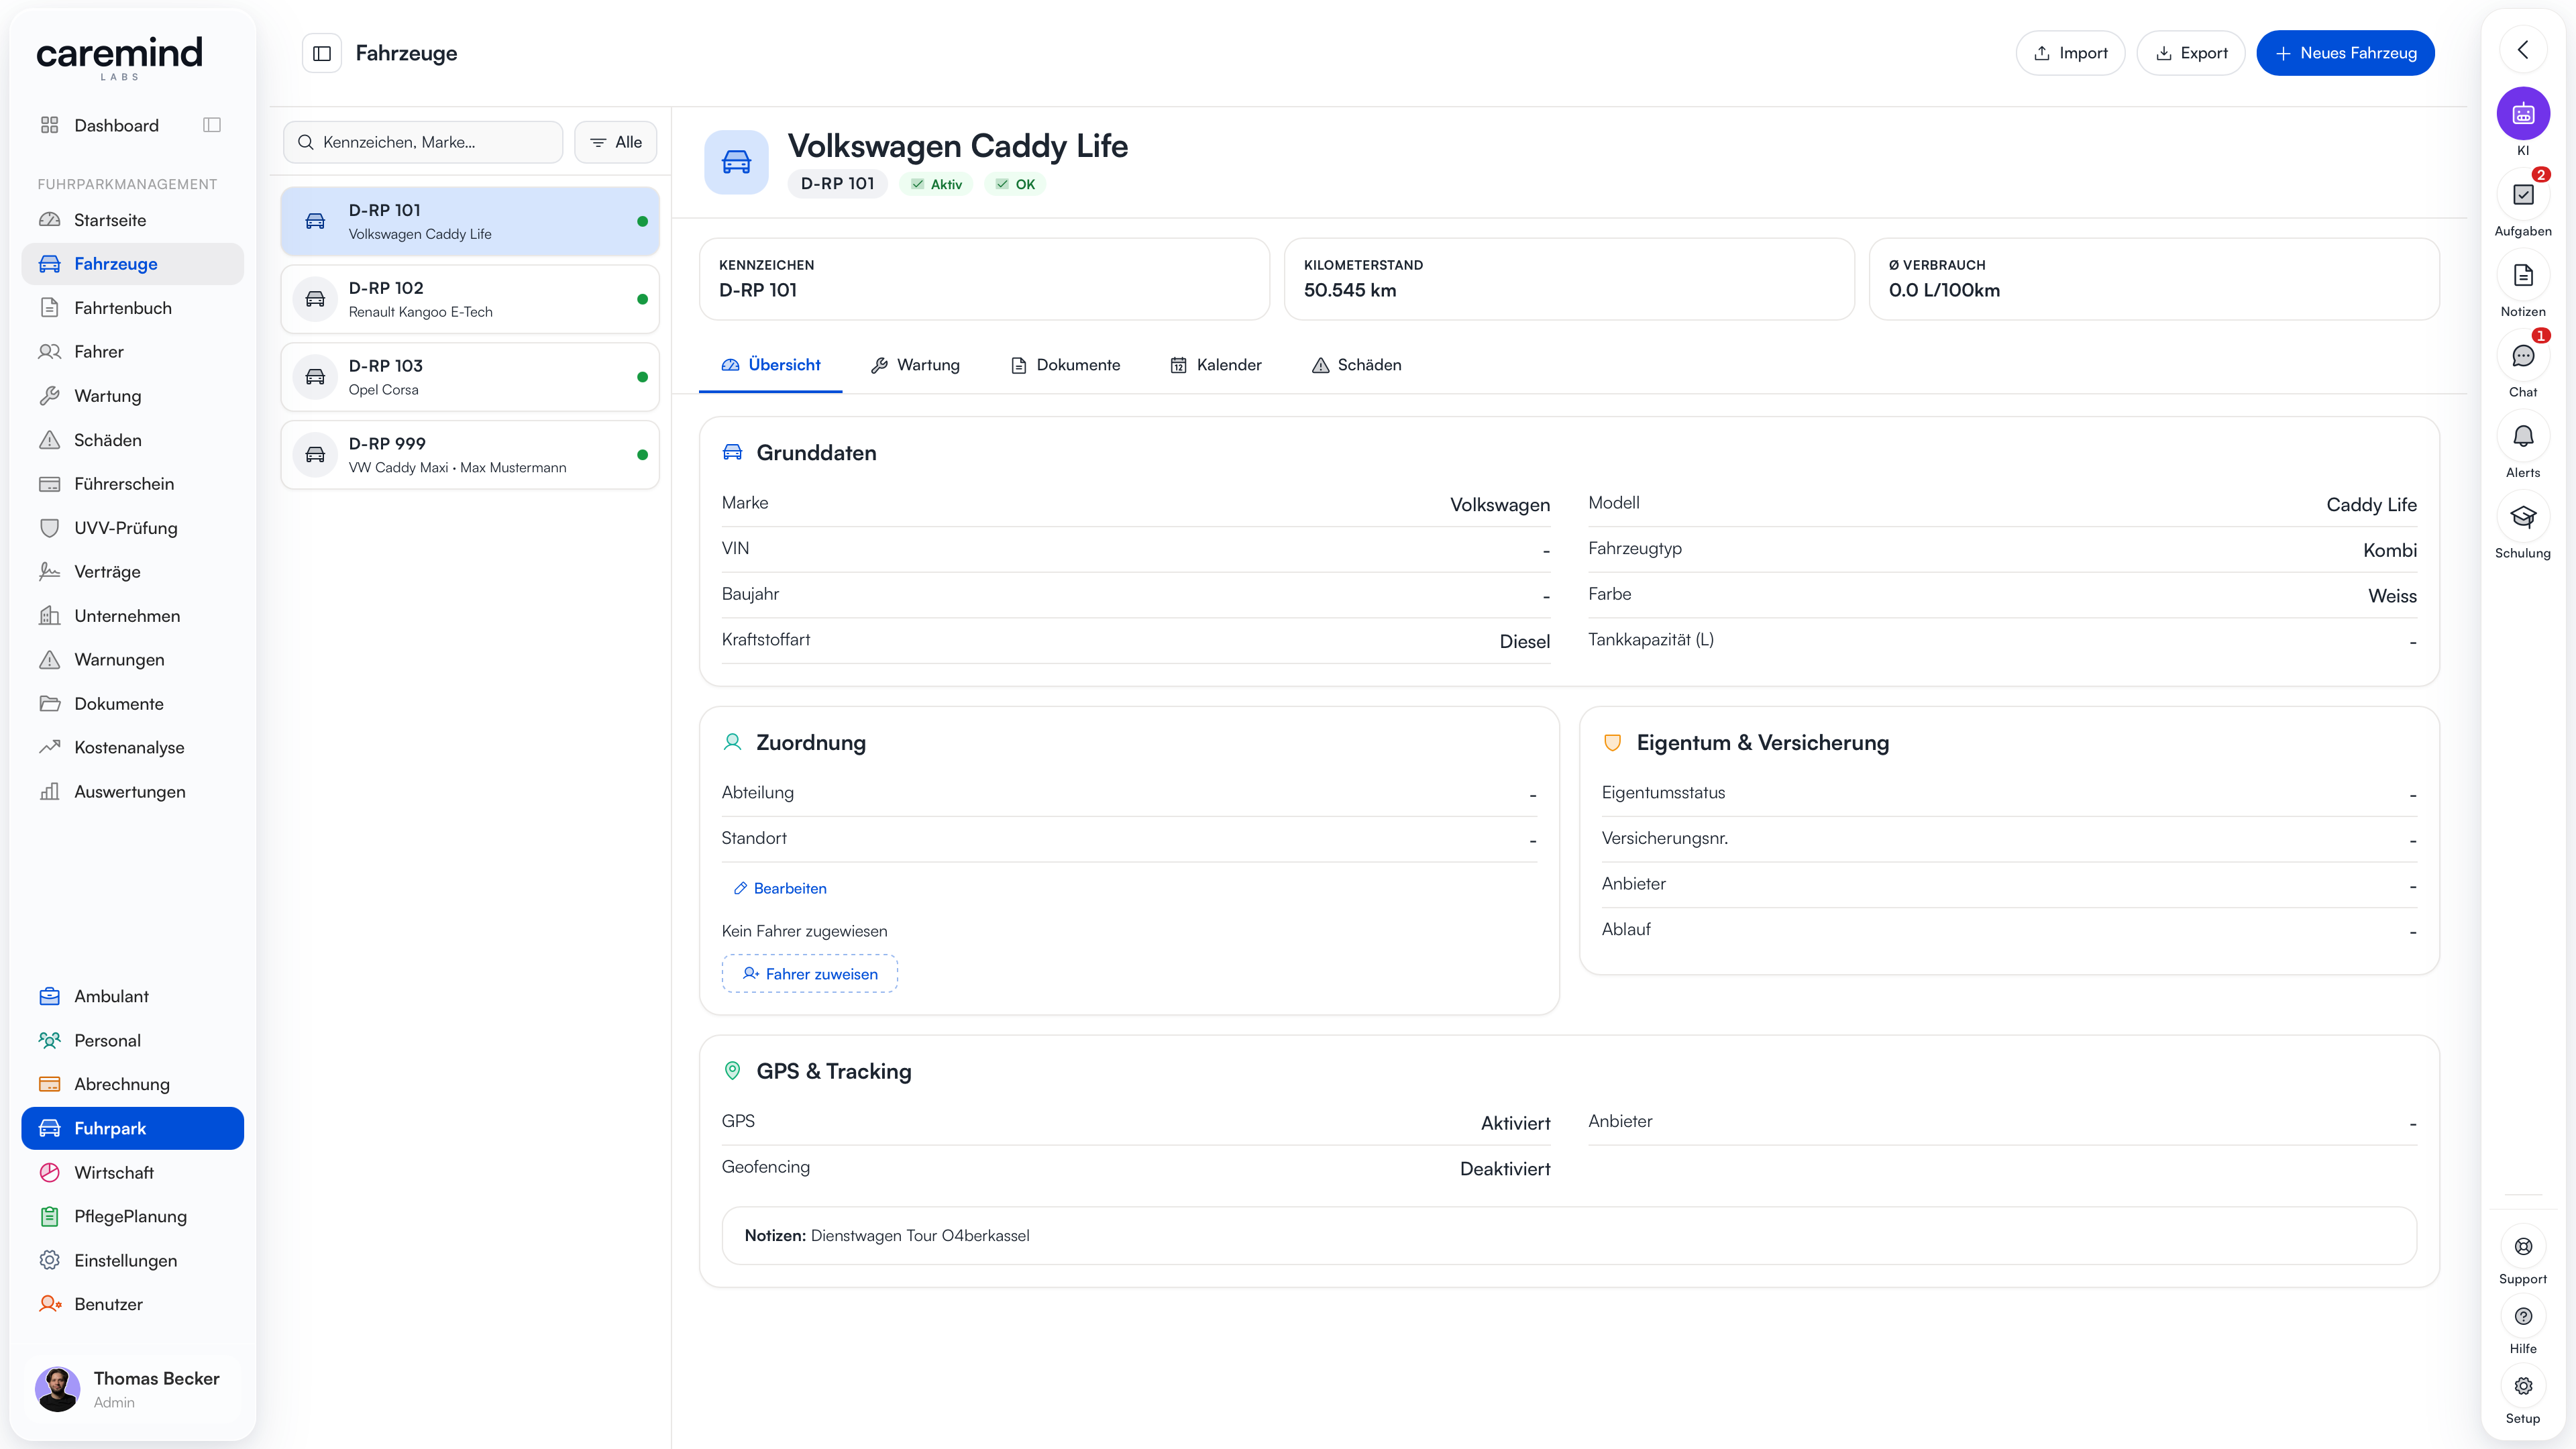Open Aufgaben tasks panel icon
This screenshot has height=1449, width=2576.
point(2522,195)
